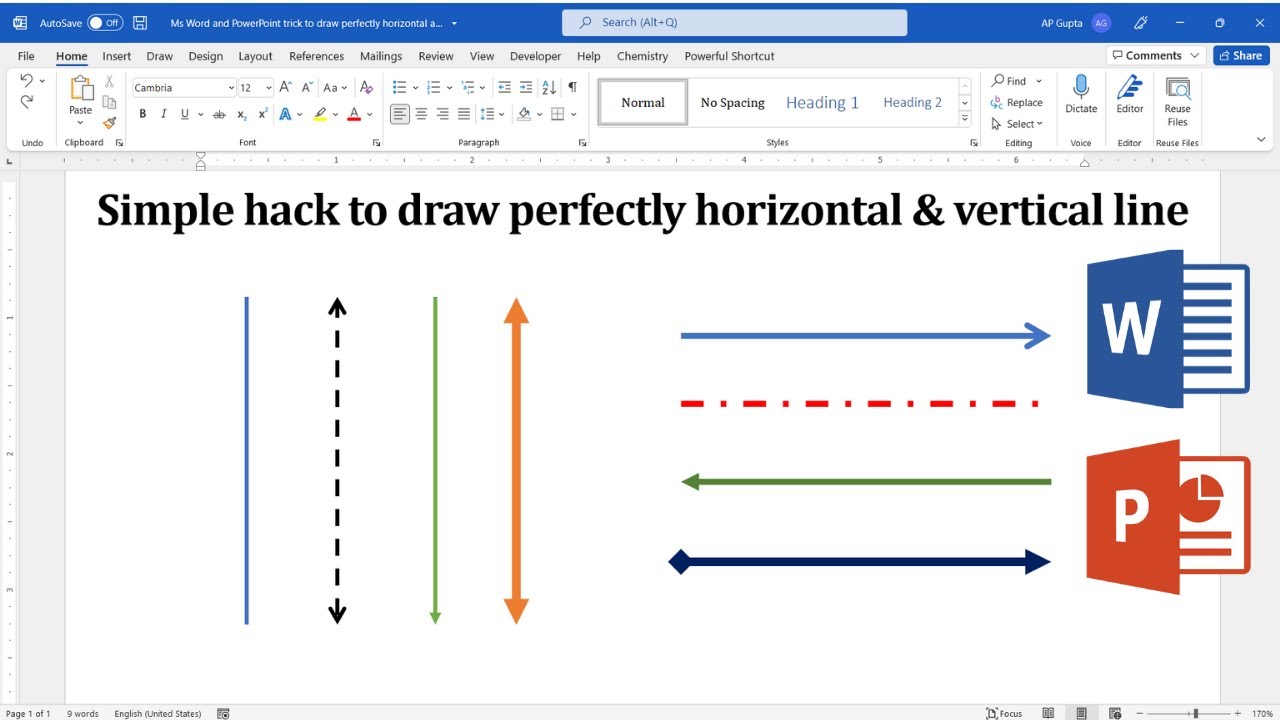Toggle show paragraph marks
Screen dimensions: 1280x720
[x=571, y=87]
